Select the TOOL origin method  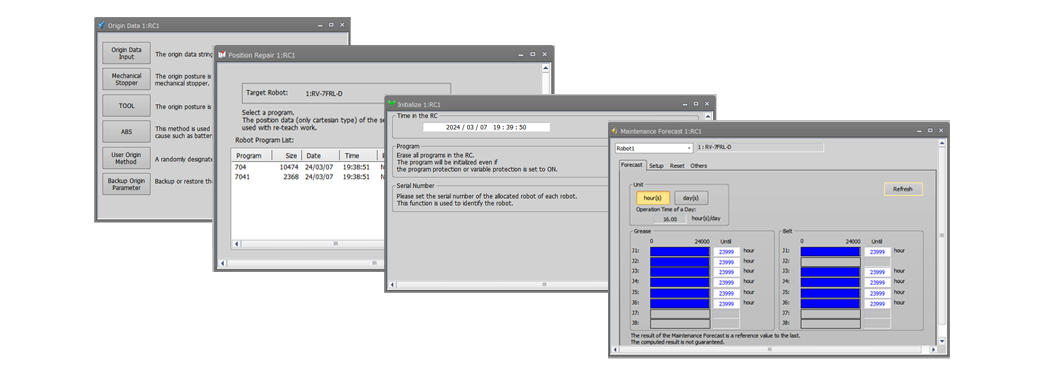coord(126,106)
